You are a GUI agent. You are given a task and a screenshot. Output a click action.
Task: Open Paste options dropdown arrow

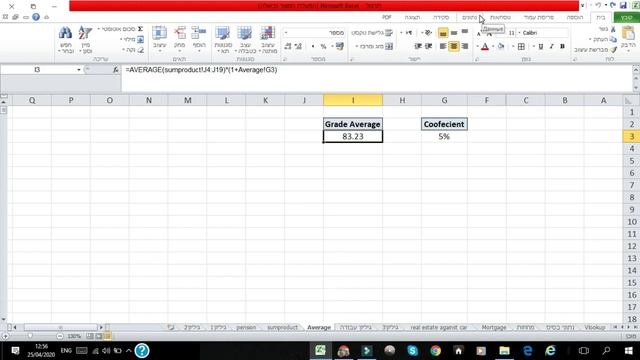point(629,50)
